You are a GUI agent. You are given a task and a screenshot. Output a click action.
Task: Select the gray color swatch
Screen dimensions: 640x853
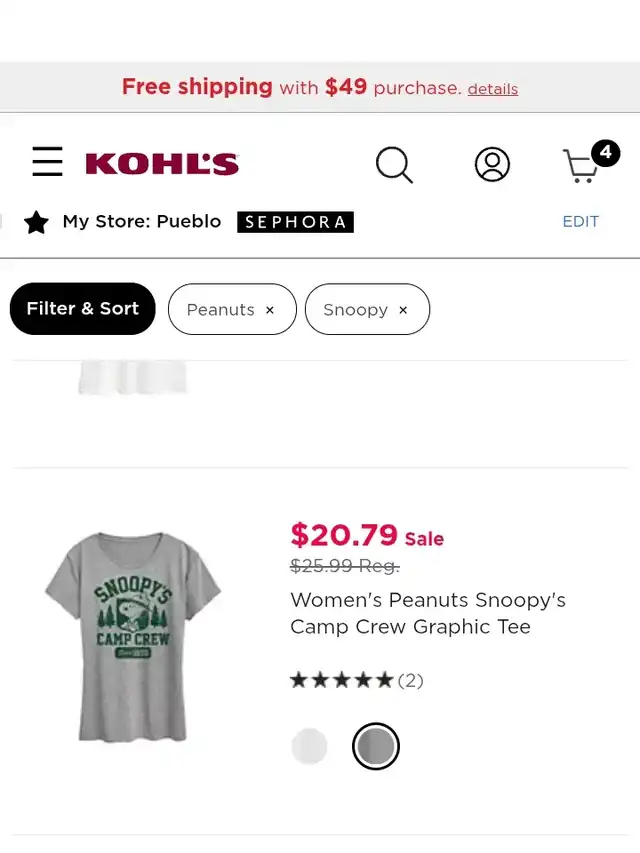point(376,746)
